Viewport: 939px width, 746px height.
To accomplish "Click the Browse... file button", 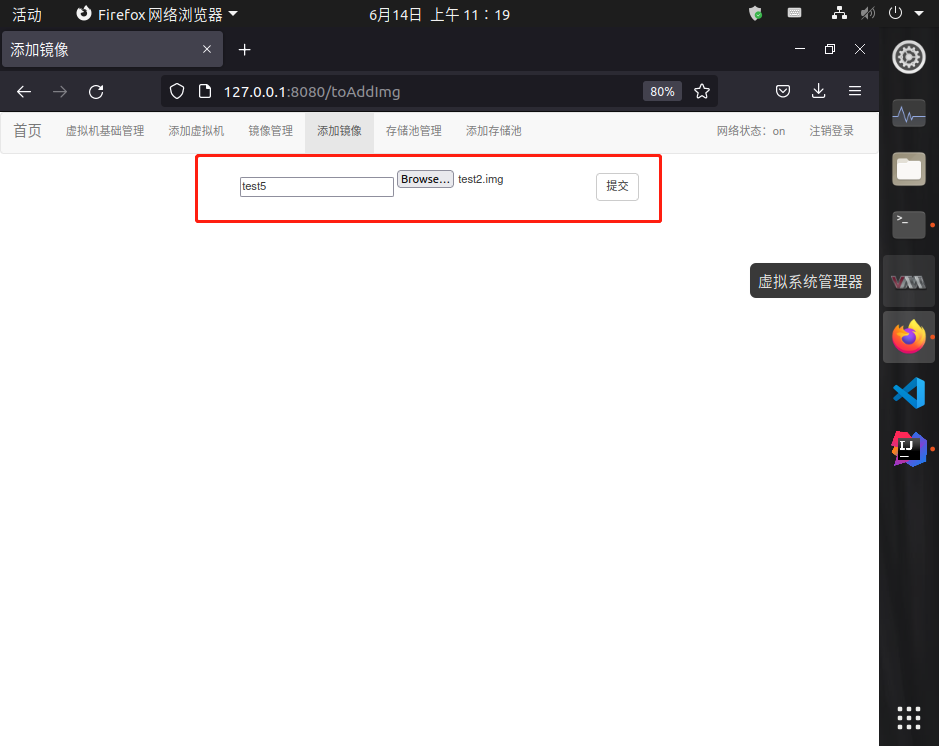I will [x=425, y=179].
